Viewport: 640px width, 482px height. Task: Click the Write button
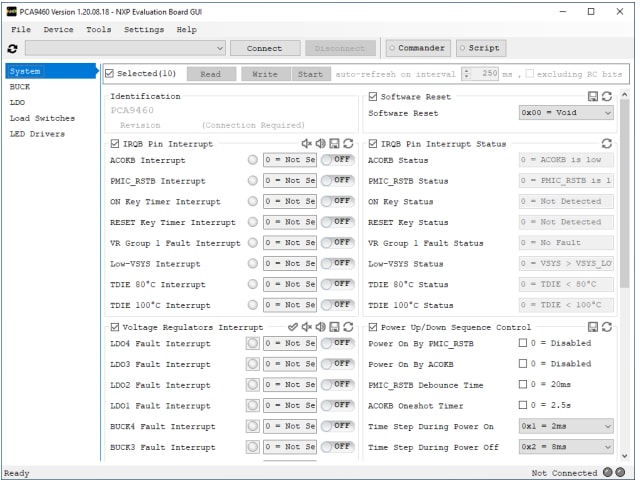[265, 74]
